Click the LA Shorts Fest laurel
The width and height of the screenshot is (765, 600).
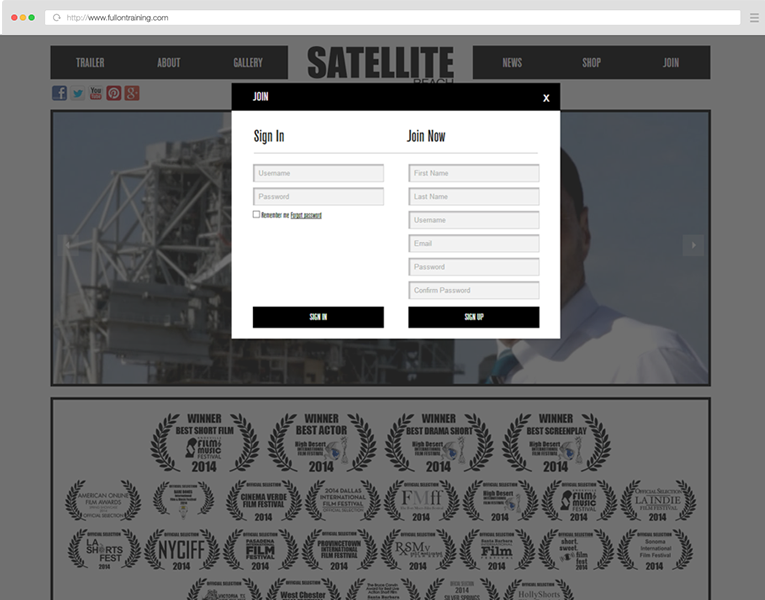[x=104, y=550]
